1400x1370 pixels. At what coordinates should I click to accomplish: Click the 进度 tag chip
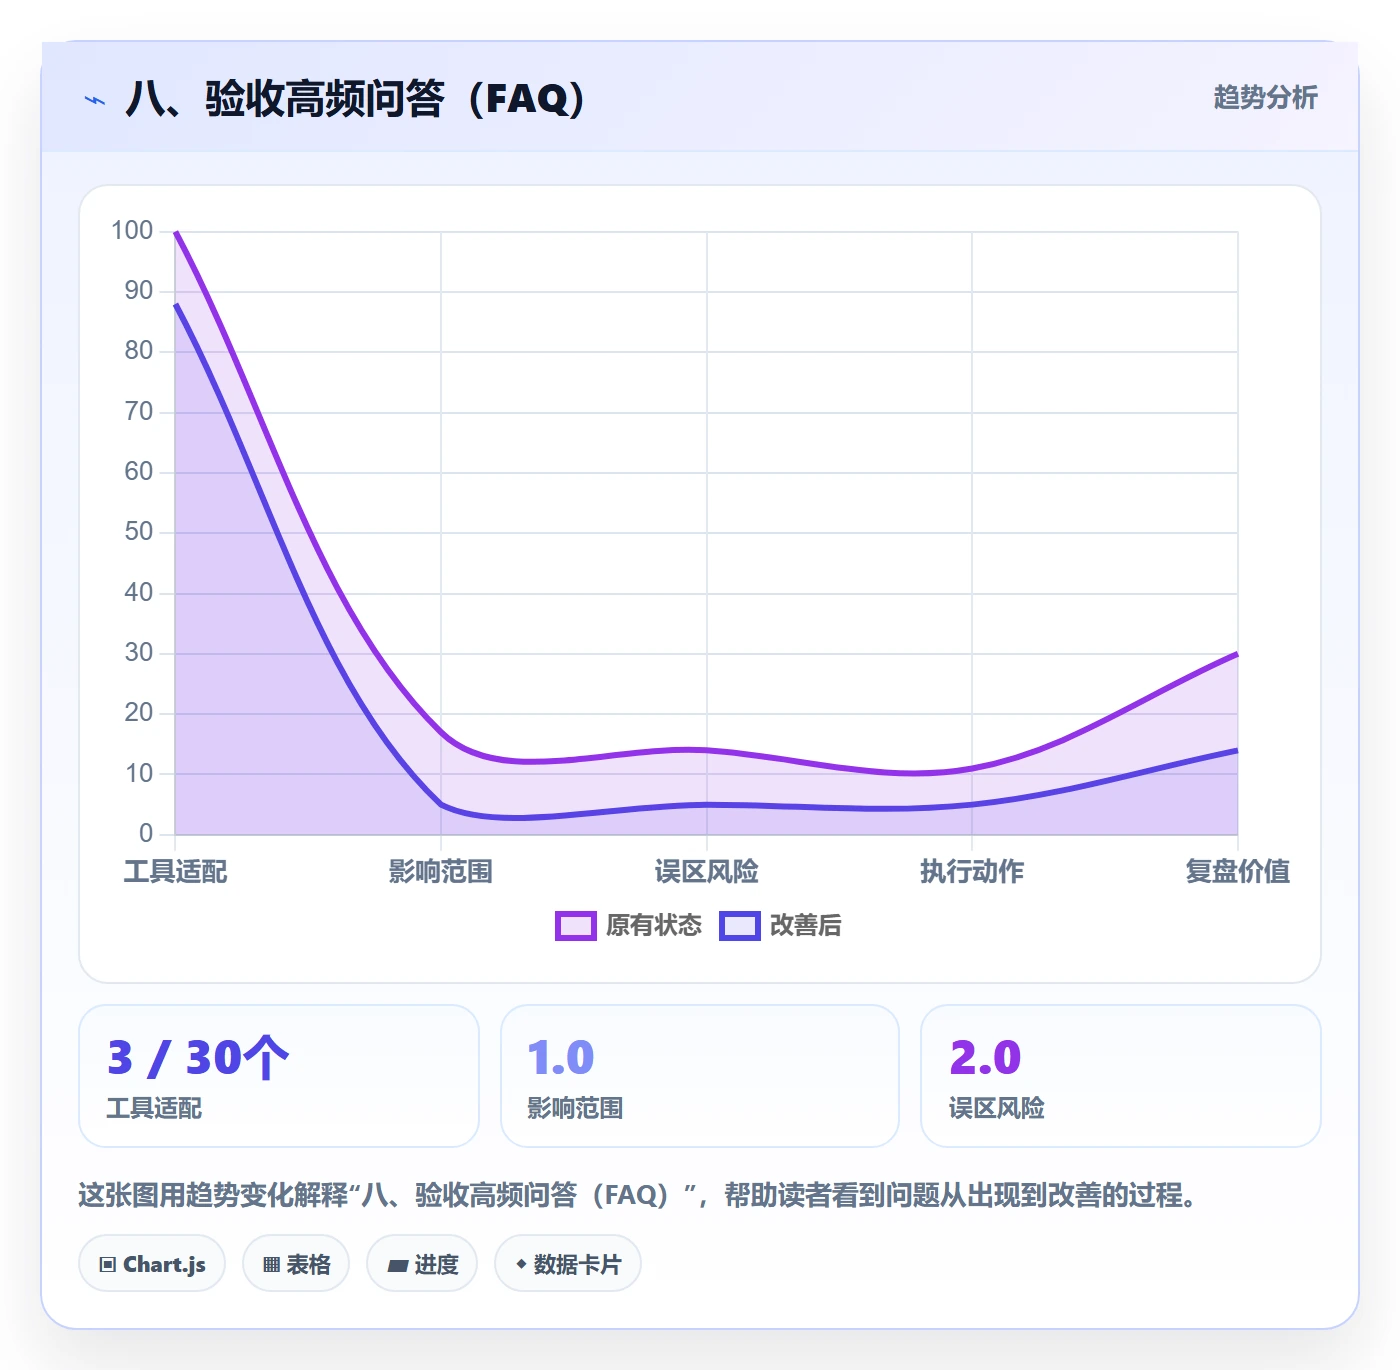click(422, 1264)
